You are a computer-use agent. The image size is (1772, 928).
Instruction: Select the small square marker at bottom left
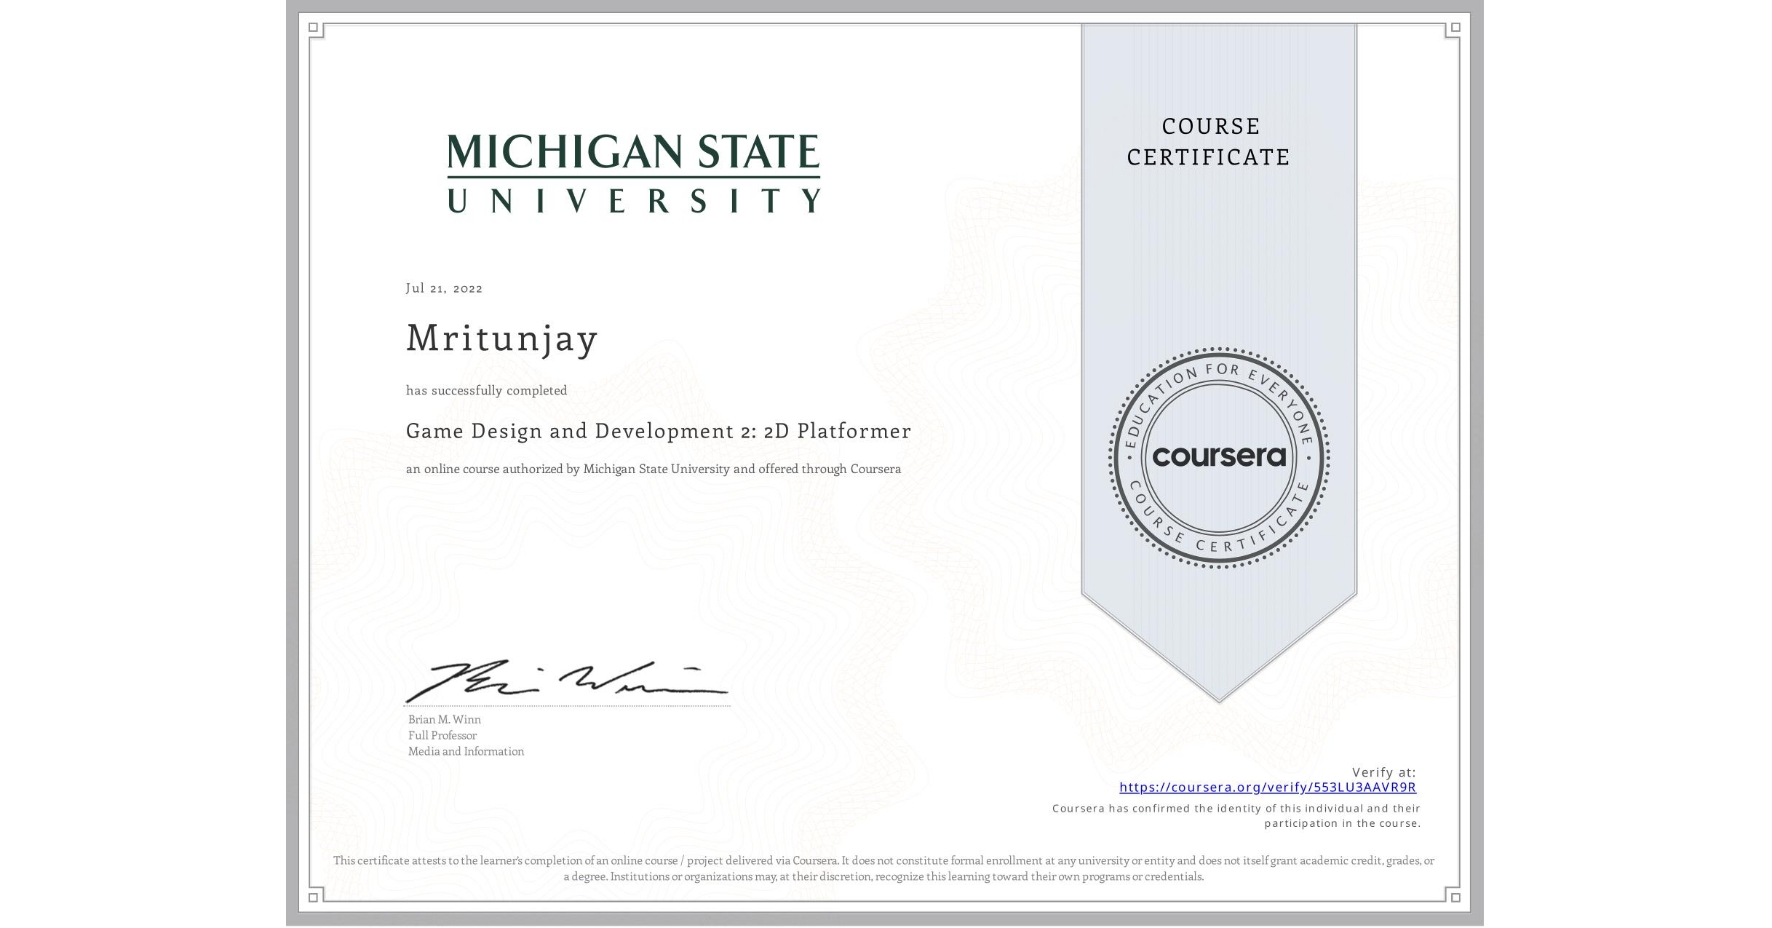click(x=315, y=899)
